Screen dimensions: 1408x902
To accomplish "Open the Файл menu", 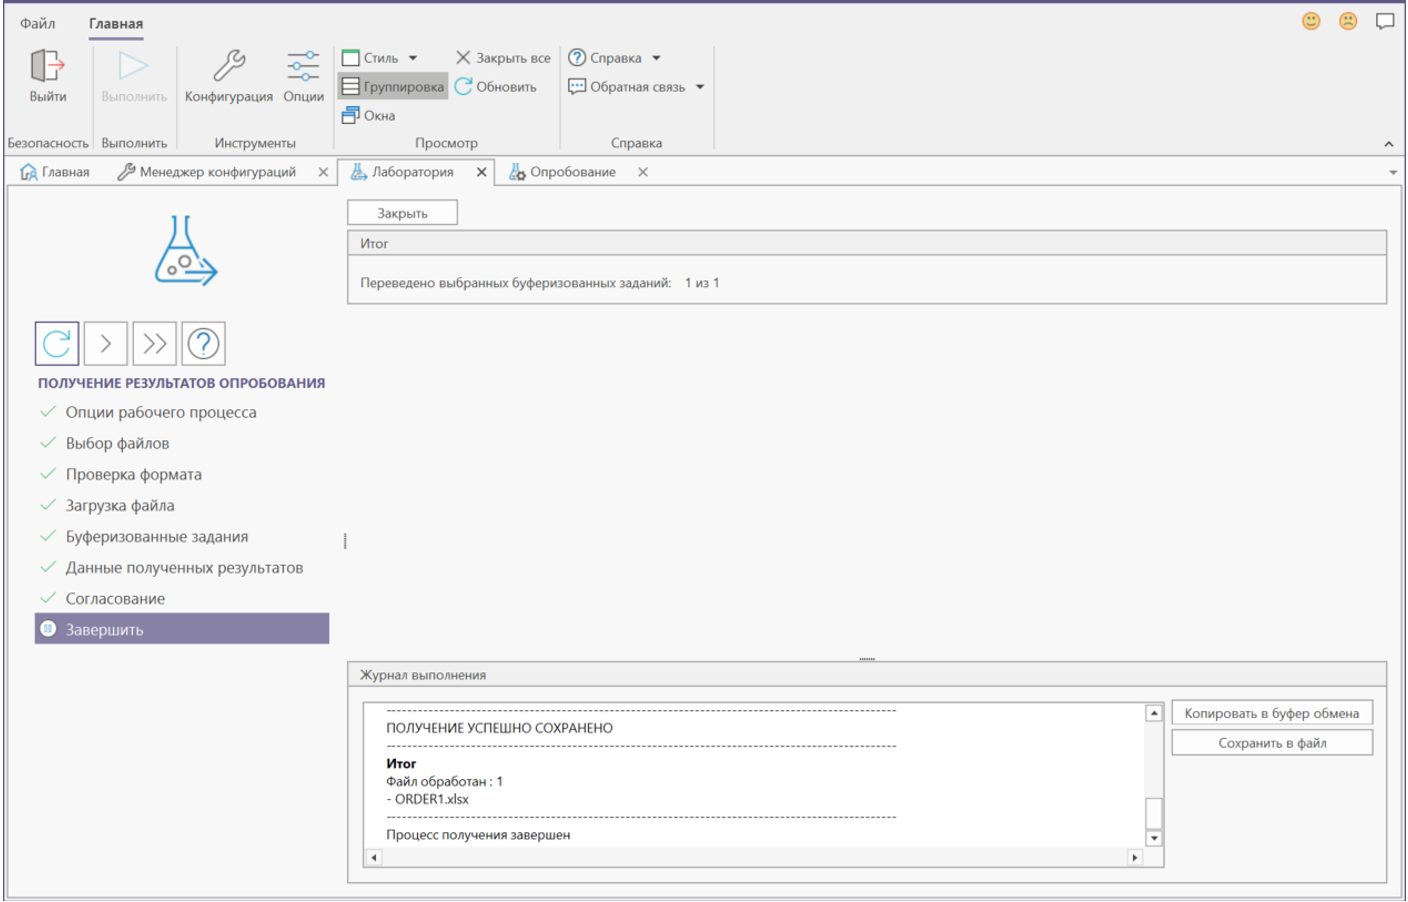I will (38, 23).
